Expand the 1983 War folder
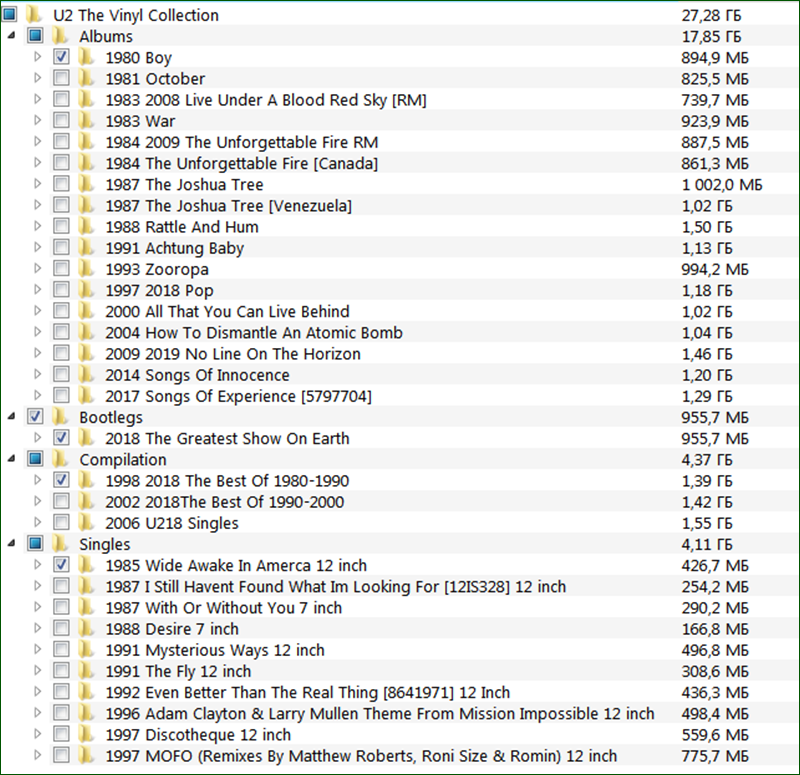This screenshot has width=800, height=775. coord(38,120)
